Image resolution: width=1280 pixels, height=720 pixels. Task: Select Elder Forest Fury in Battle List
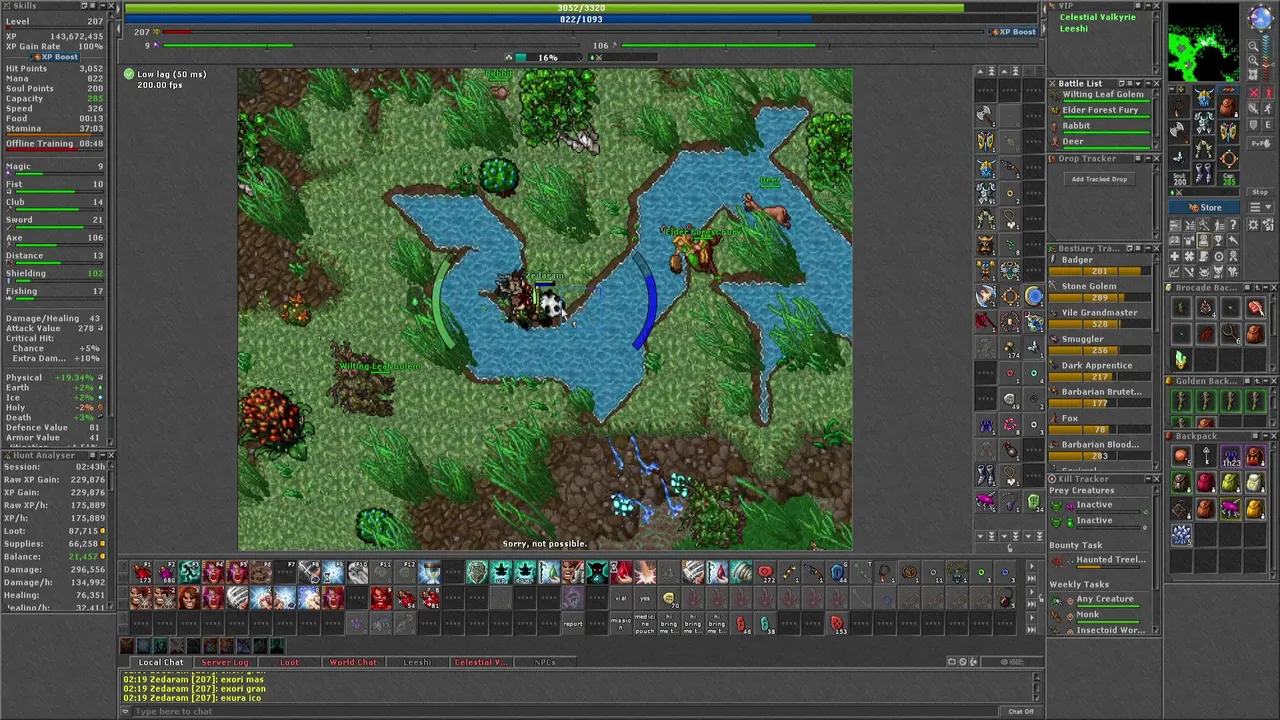(1099, 112)
